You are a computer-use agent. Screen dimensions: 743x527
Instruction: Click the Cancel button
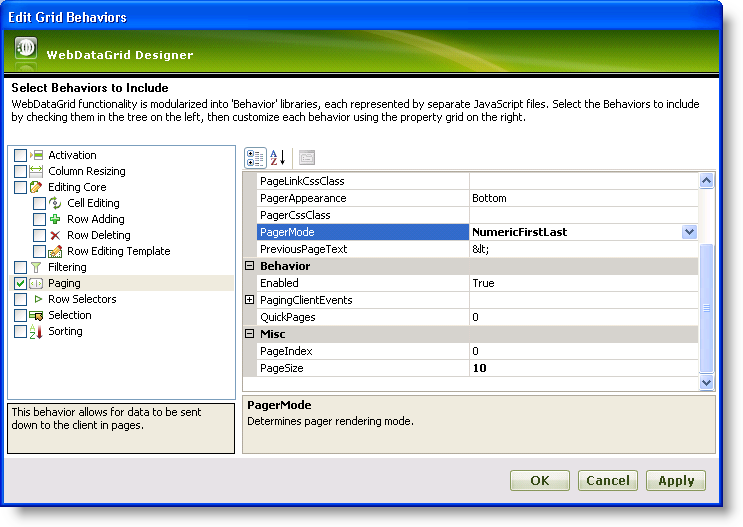pos(607,481)
